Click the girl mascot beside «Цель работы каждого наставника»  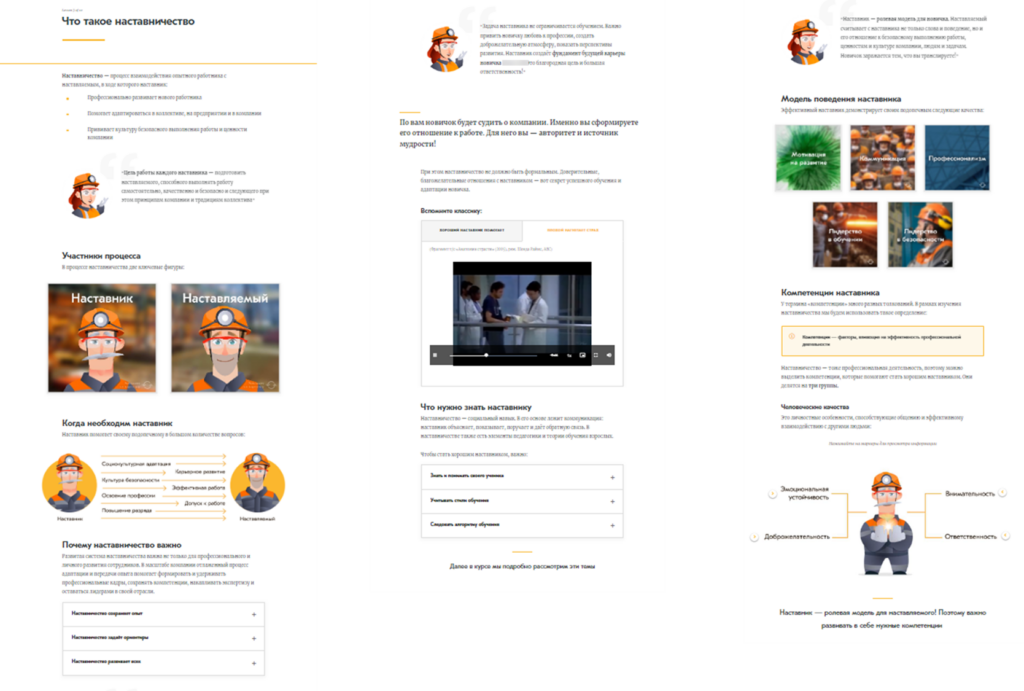(87, 195)
